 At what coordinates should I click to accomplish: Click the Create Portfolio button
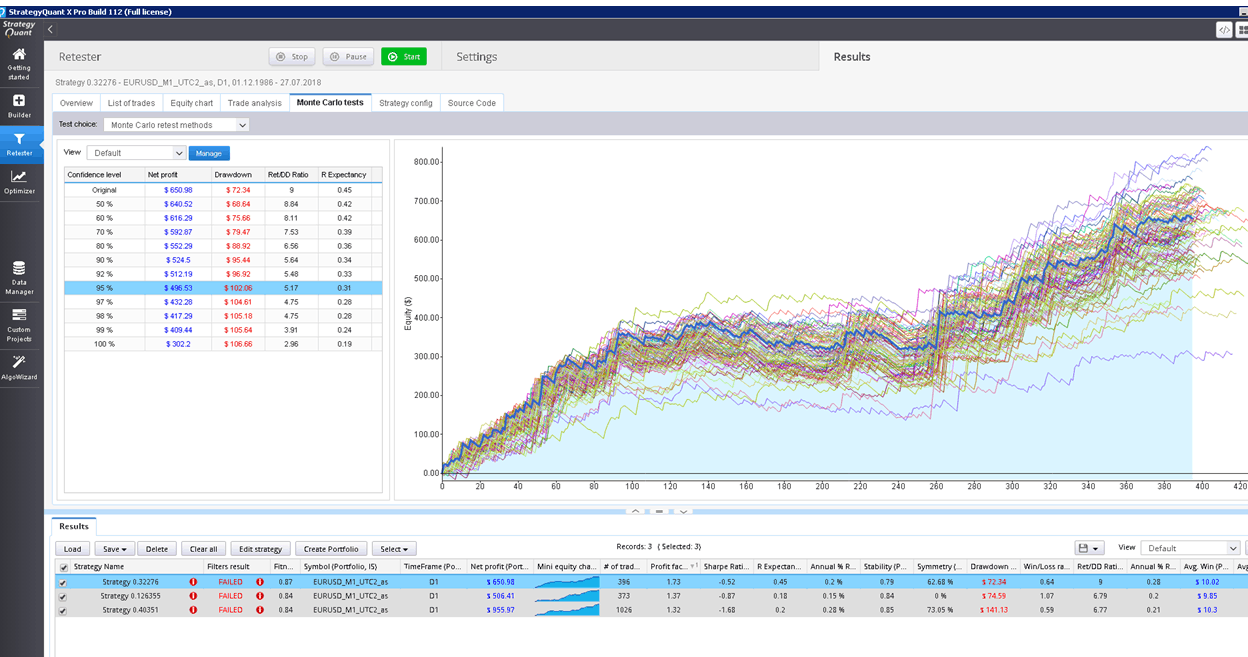pyautogui.click(x=331, y=549)
